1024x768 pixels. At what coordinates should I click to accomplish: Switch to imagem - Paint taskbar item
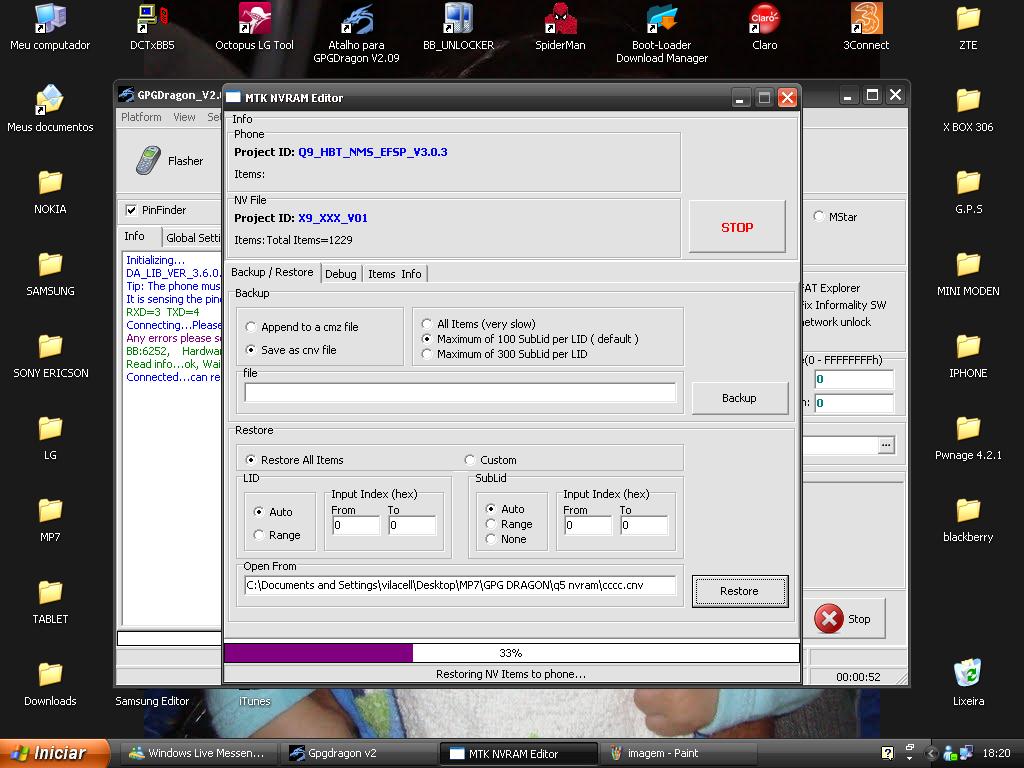click(x=679, y=753)
